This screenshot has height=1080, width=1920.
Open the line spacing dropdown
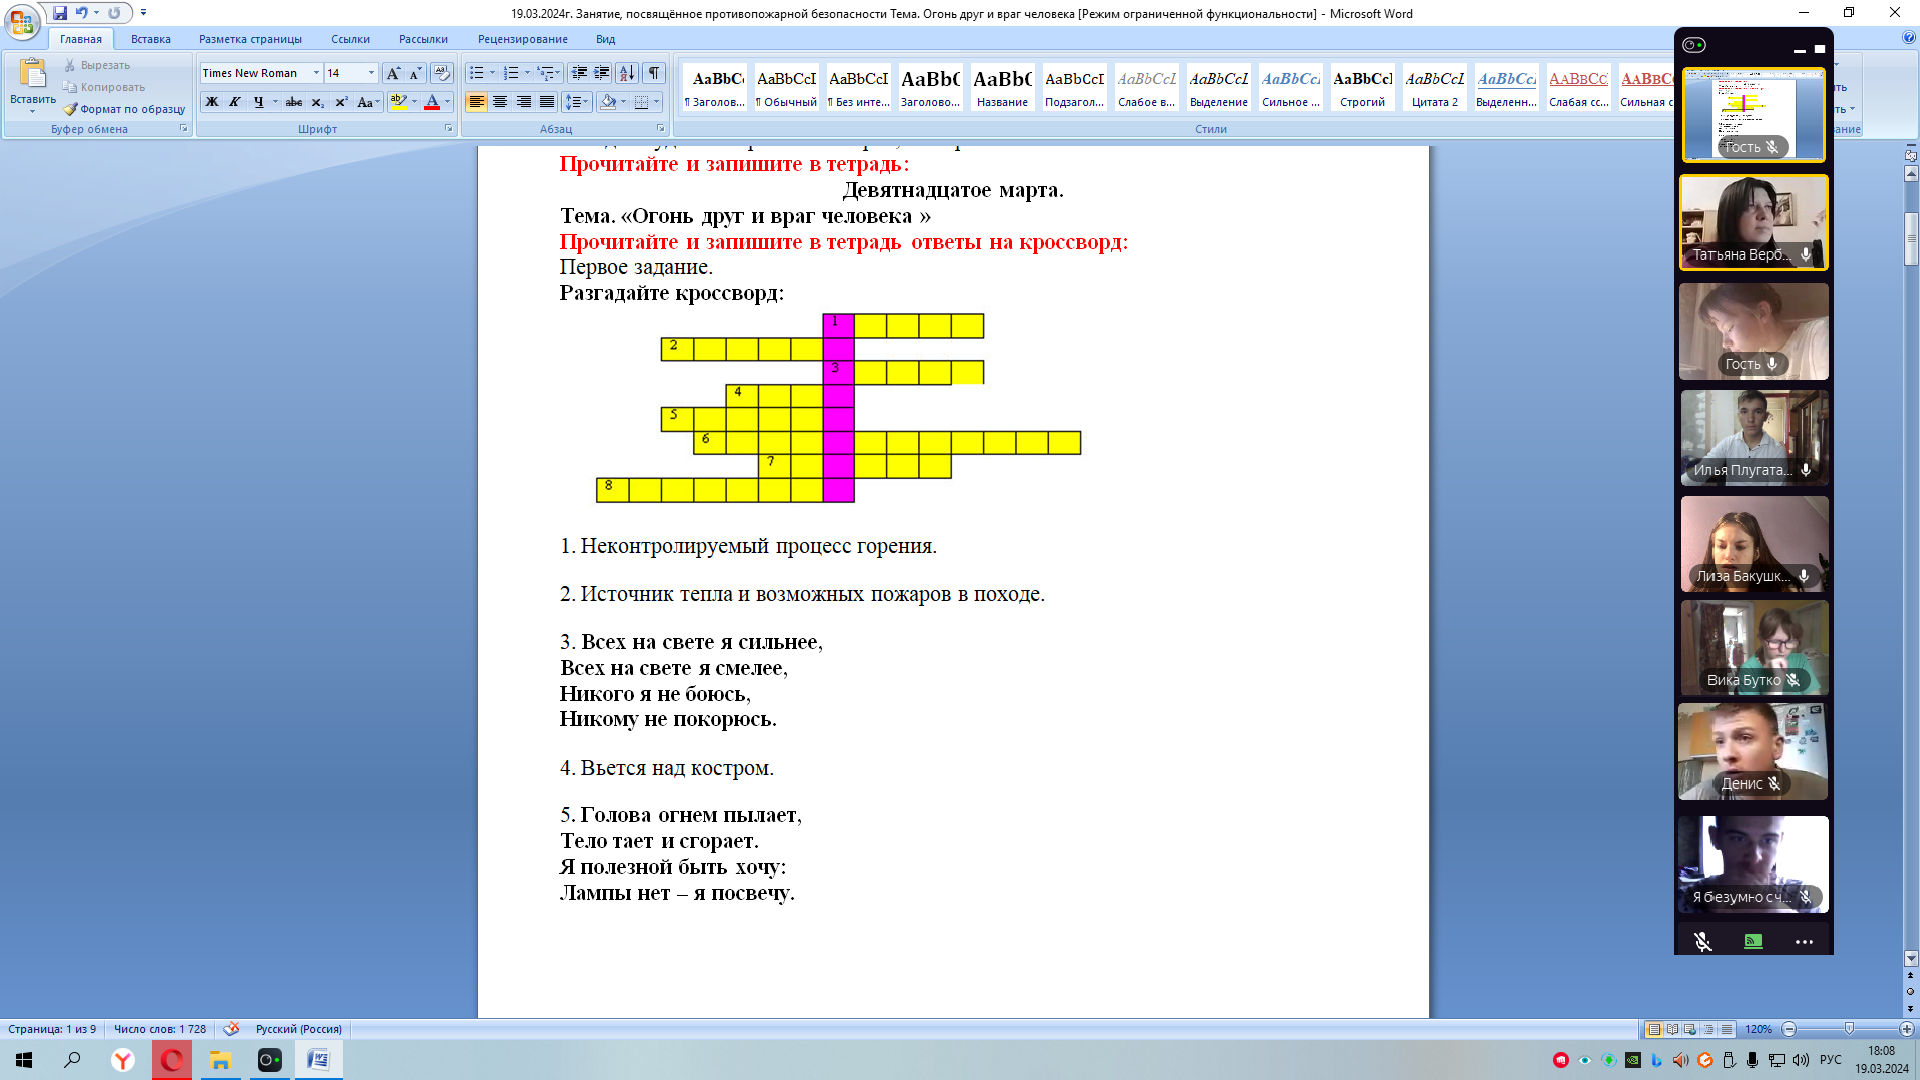(x=577, y=102)
